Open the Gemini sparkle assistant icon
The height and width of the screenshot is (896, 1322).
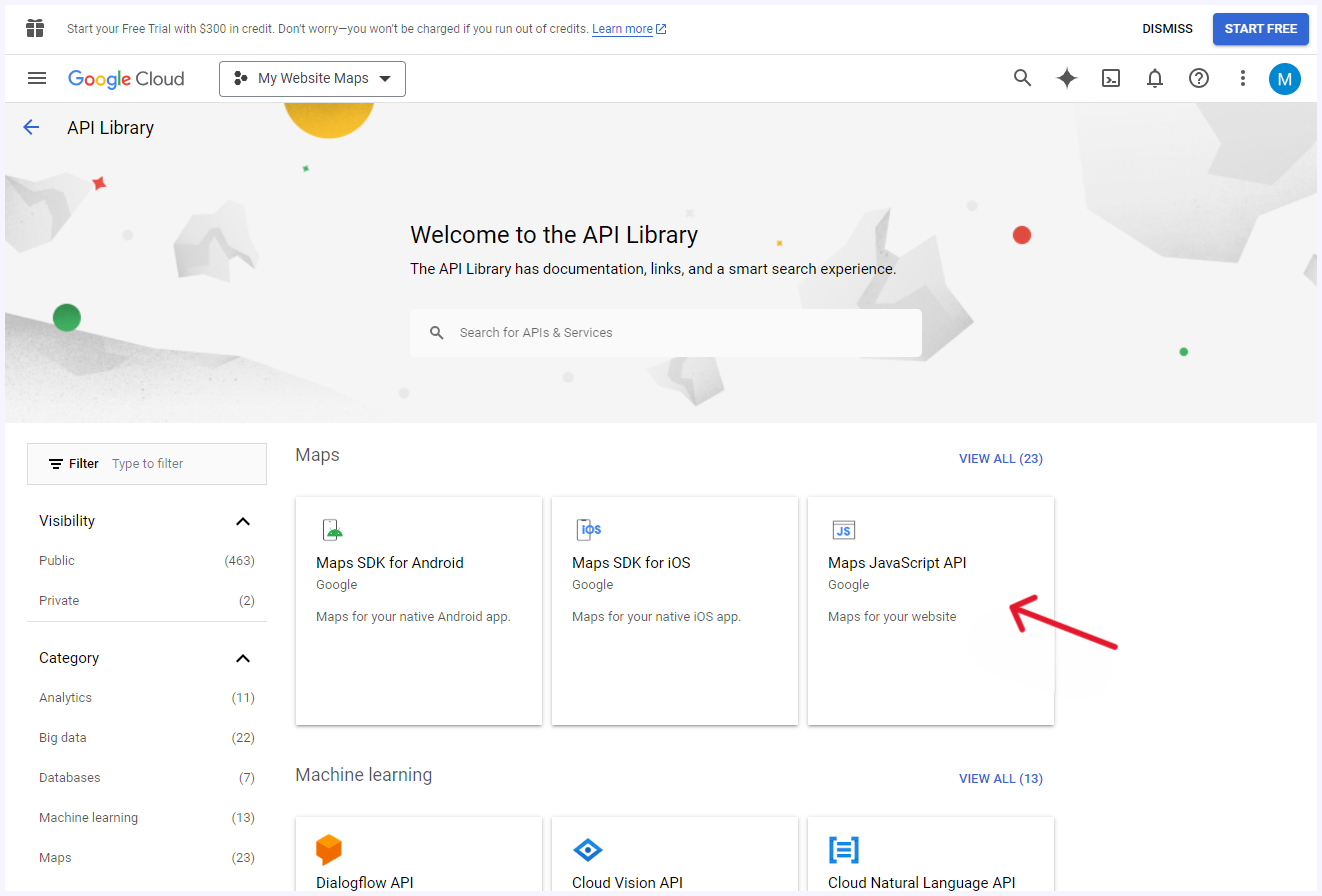tap(1067, 78)
